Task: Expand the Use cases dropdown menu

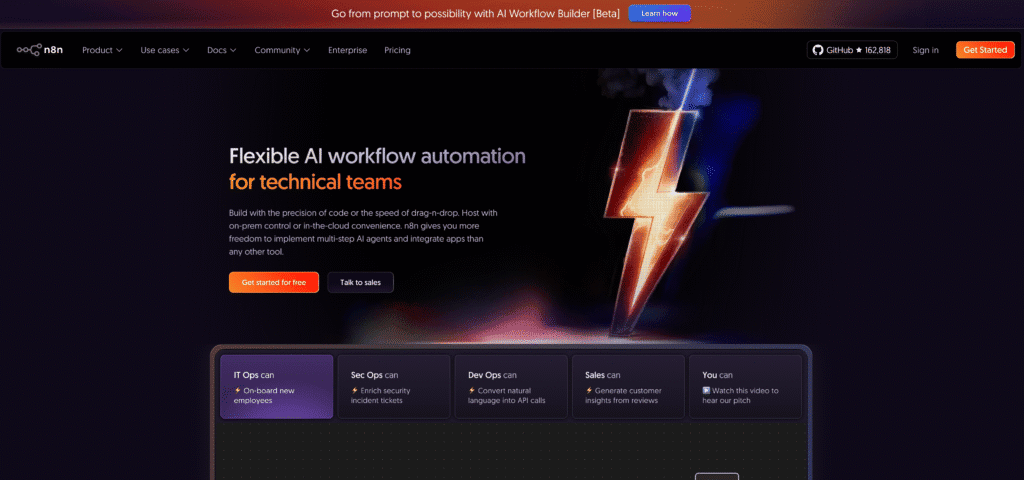Action: click(165, 50)
